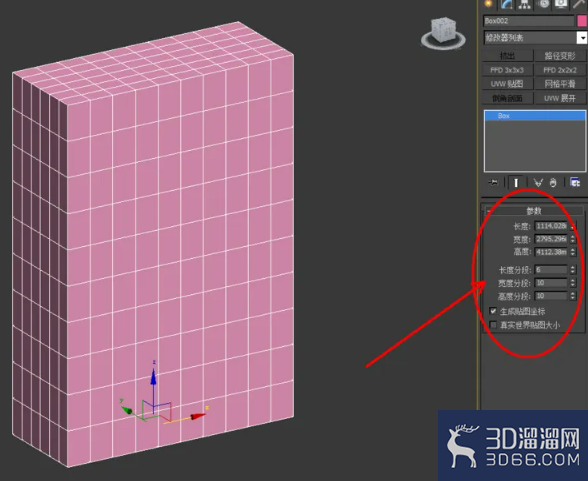This screenshot has width=588, height=481.
Task: Click the 倒角剖面 modifier button
Action: click(x=507, y=98)
